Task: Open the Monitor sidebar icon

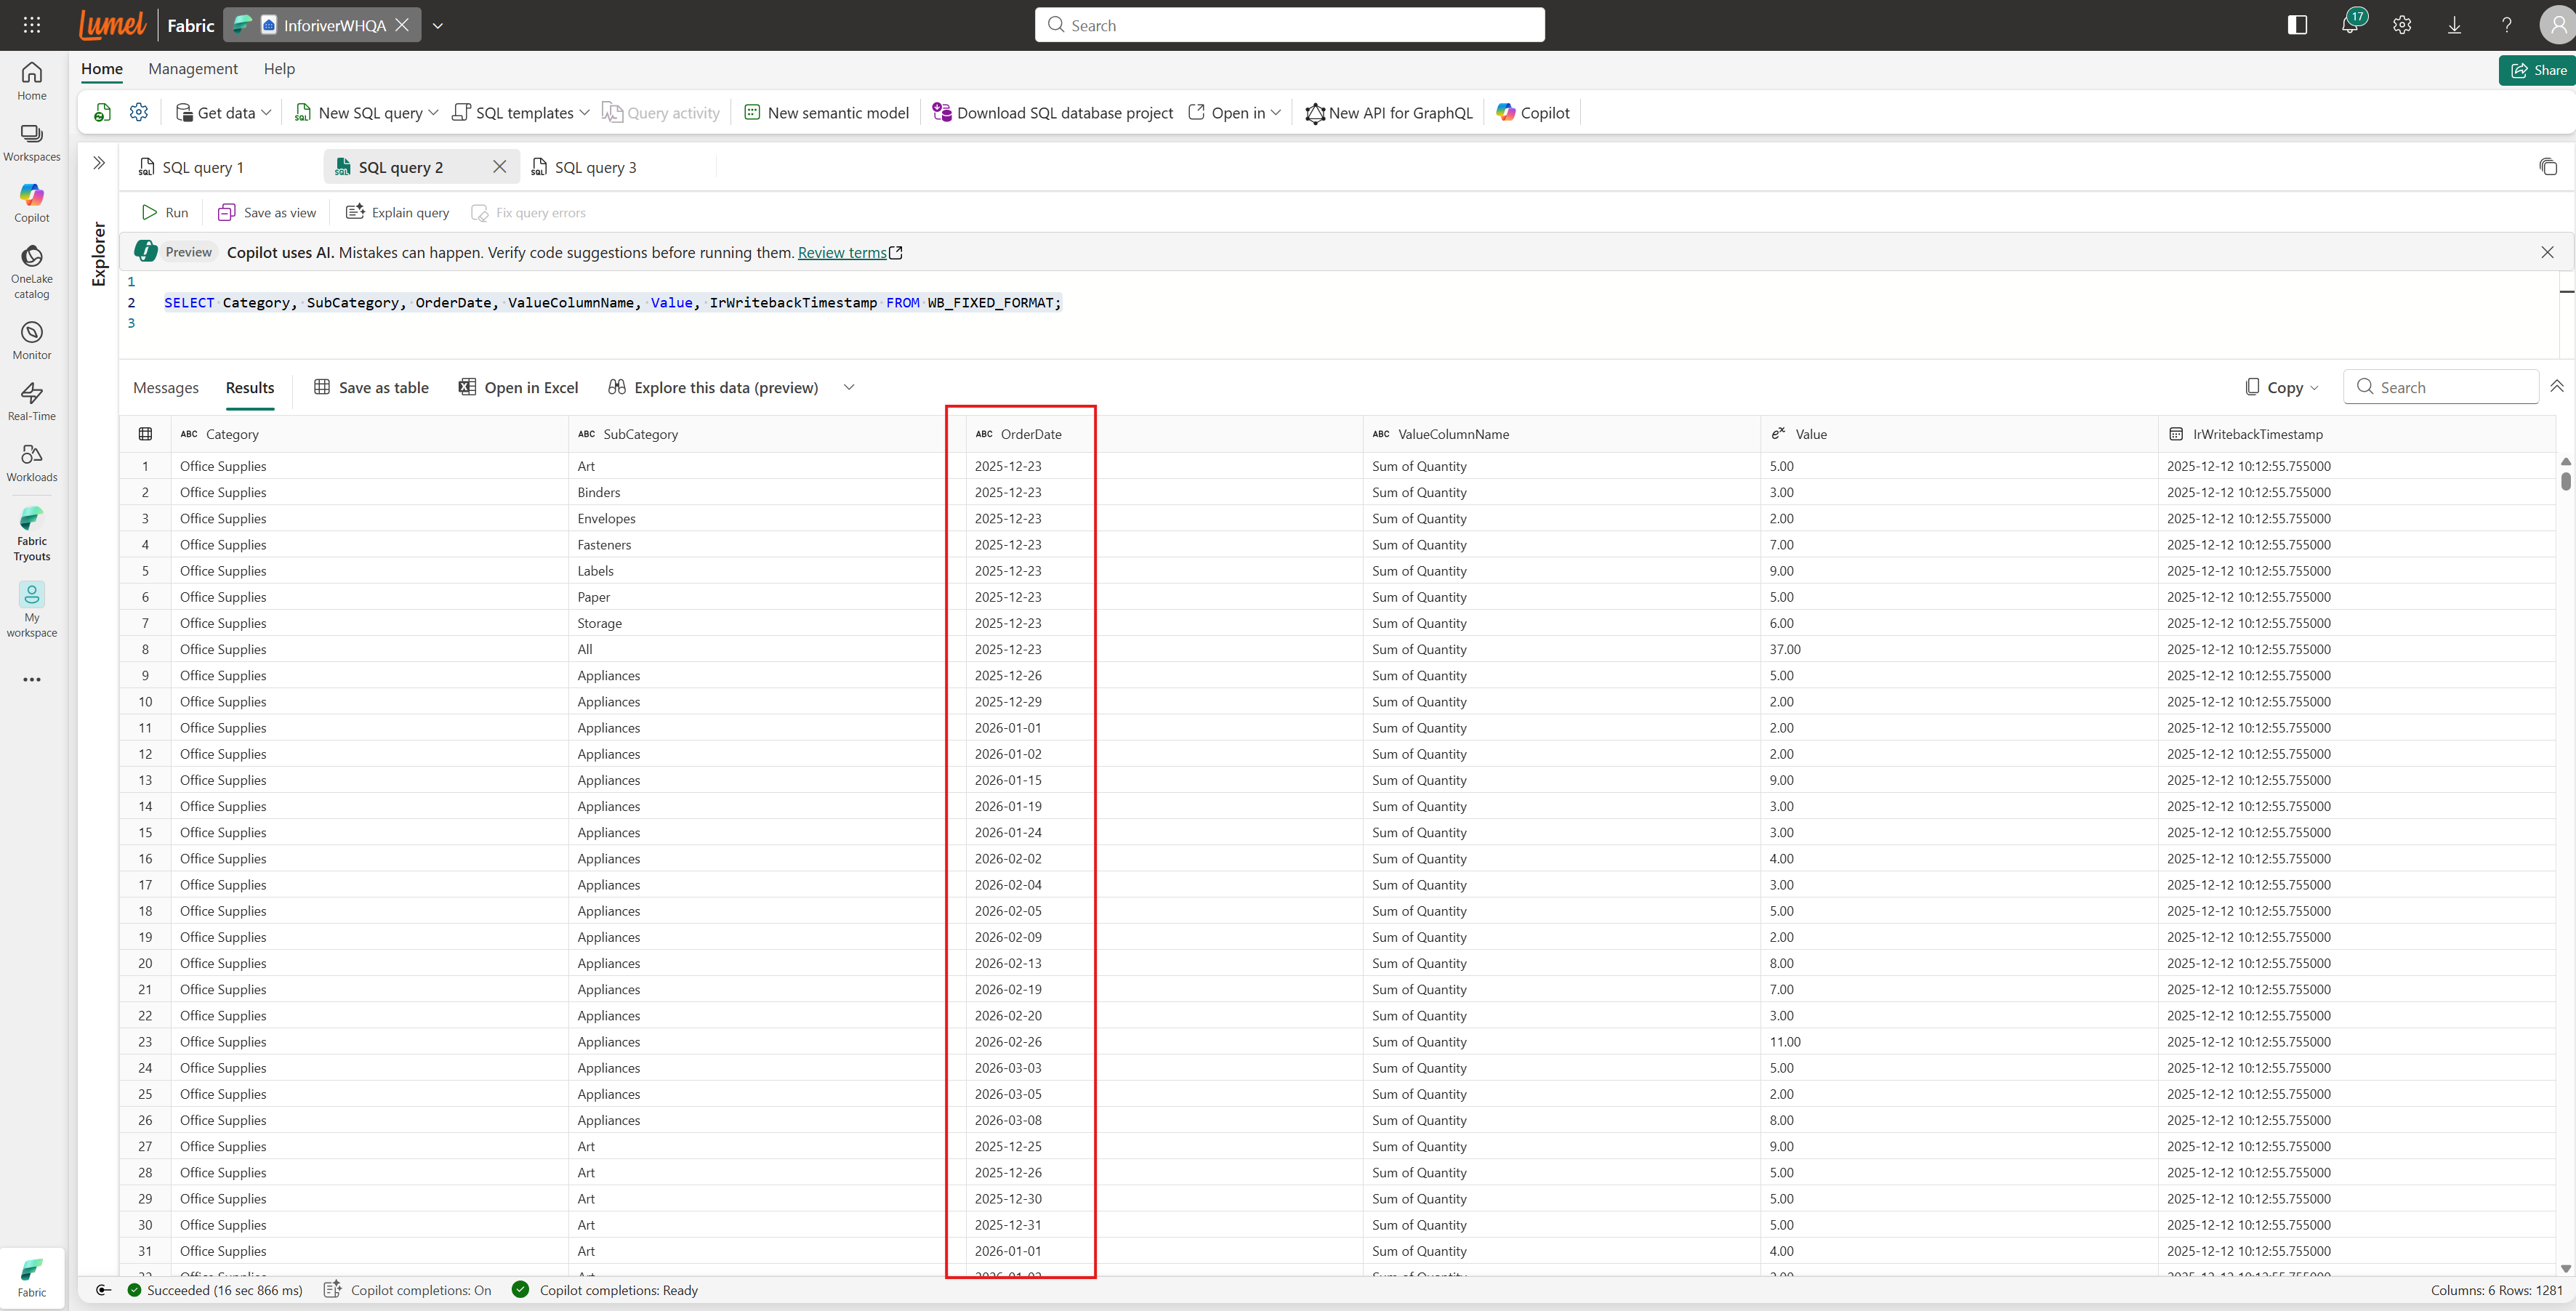Action: pyautogui.click(x=32, y=339)
